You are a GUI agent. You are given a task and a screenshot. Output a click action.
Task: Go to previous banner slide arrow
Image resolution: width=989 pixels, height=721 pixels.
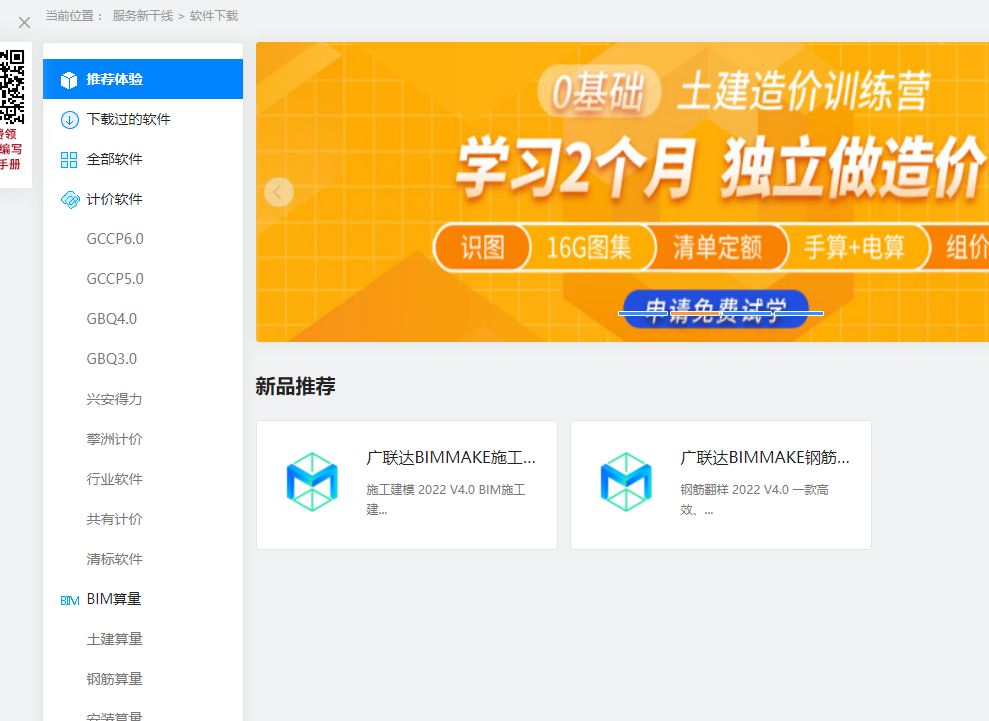click(x=279, y=192)
